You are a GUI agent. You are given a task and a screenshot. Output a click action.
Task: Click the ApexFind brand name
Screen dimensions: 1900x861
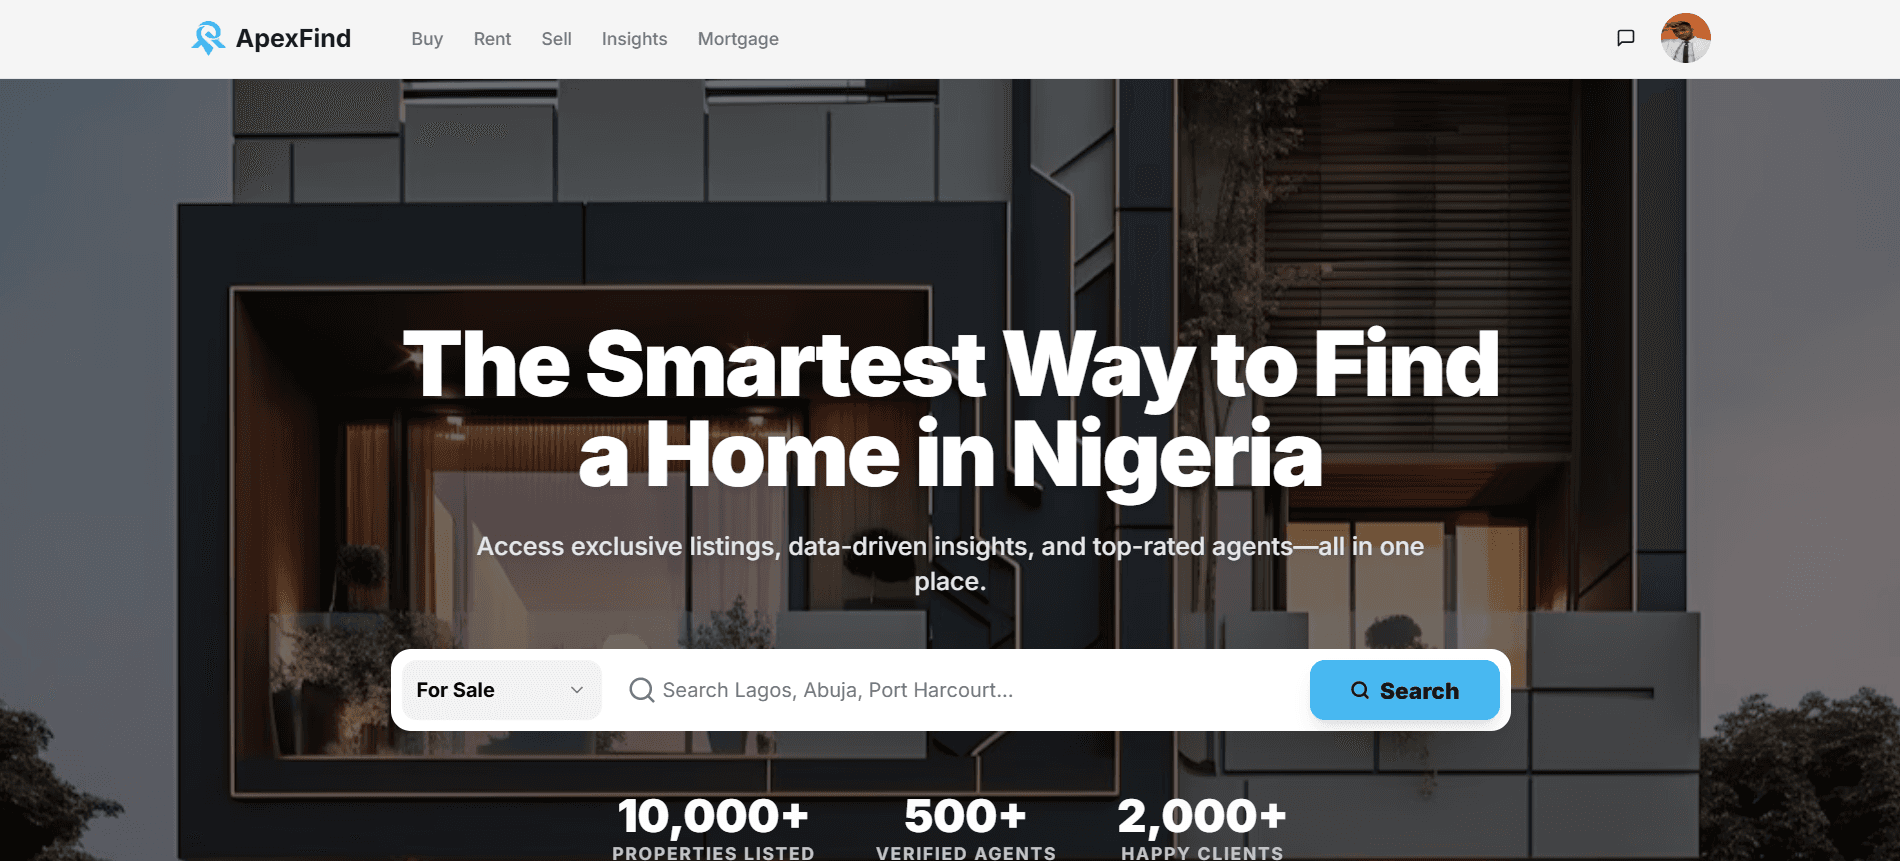[x=293, y=38]
